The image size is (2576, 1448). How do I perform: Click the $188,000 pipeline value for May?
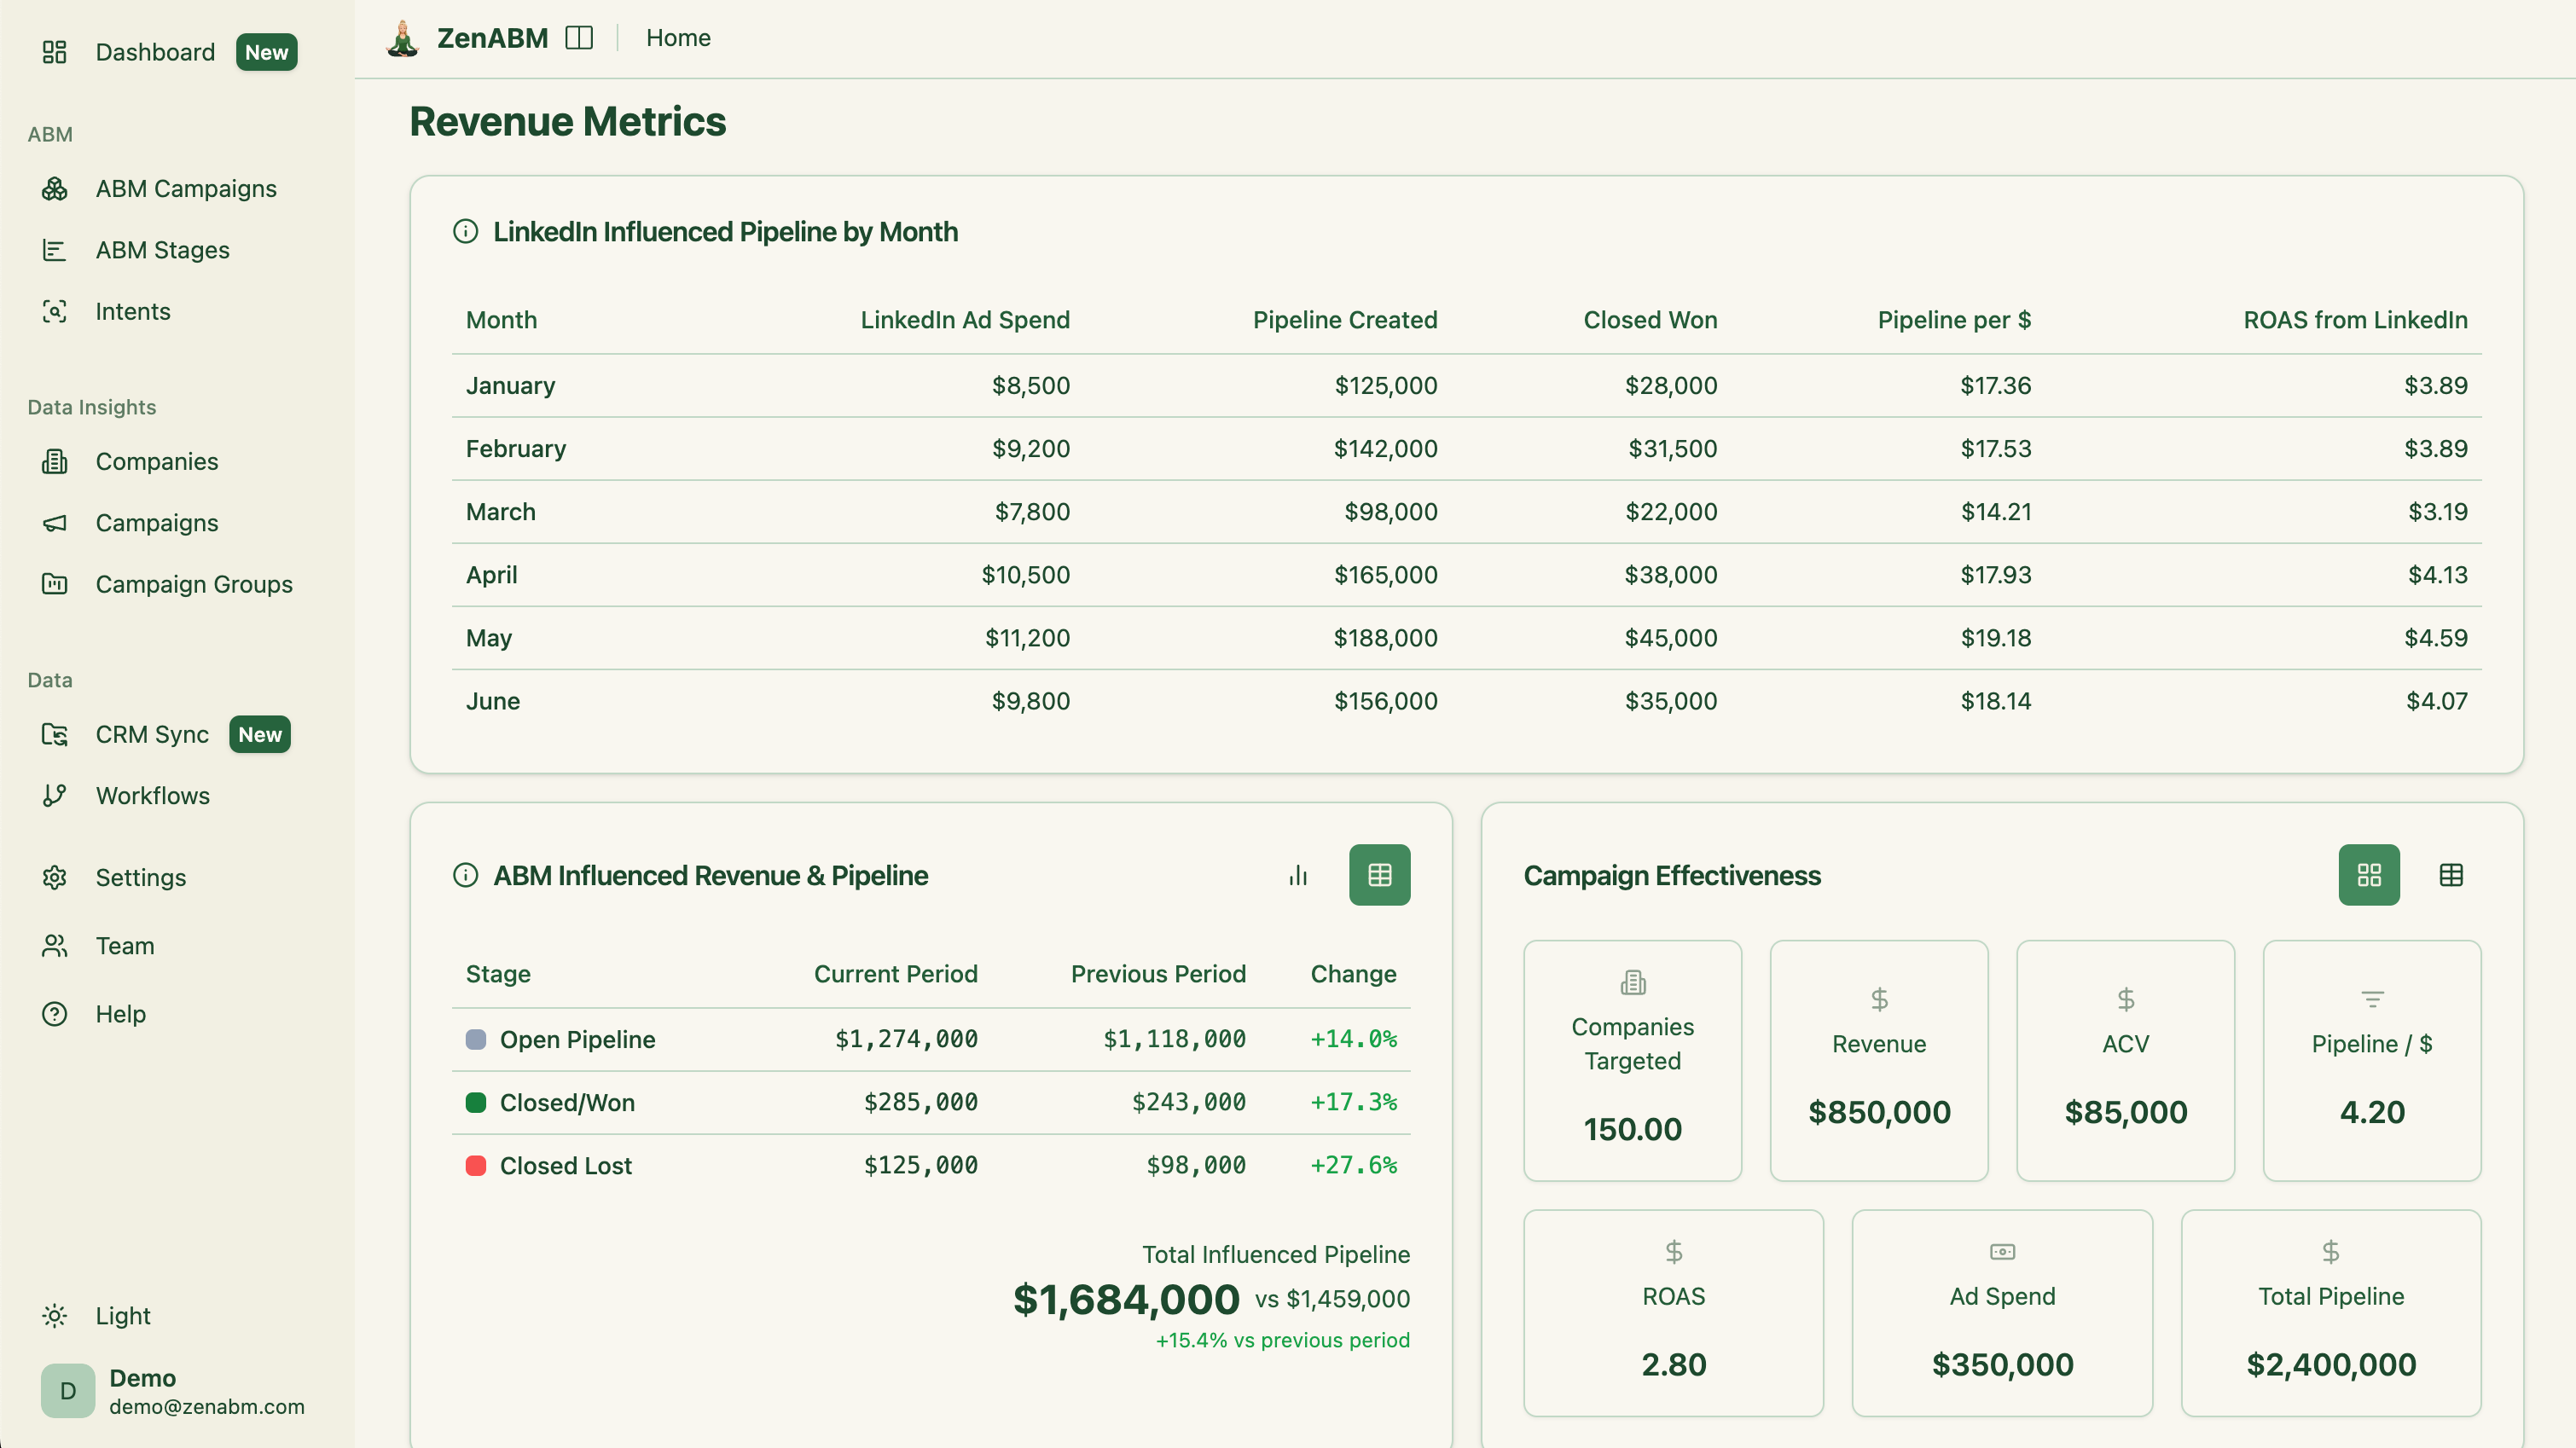[x=1385, y=637]
